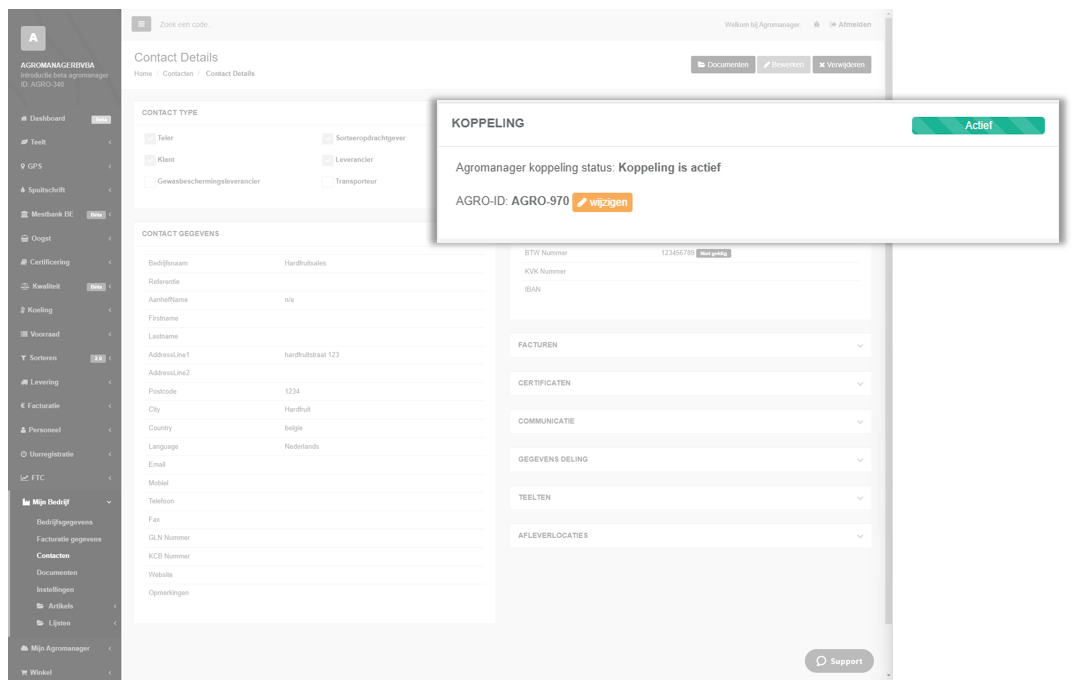Expand the Afleverlocaties section
This screenshot has width=1081, height=687.
(x=691, y=536)
